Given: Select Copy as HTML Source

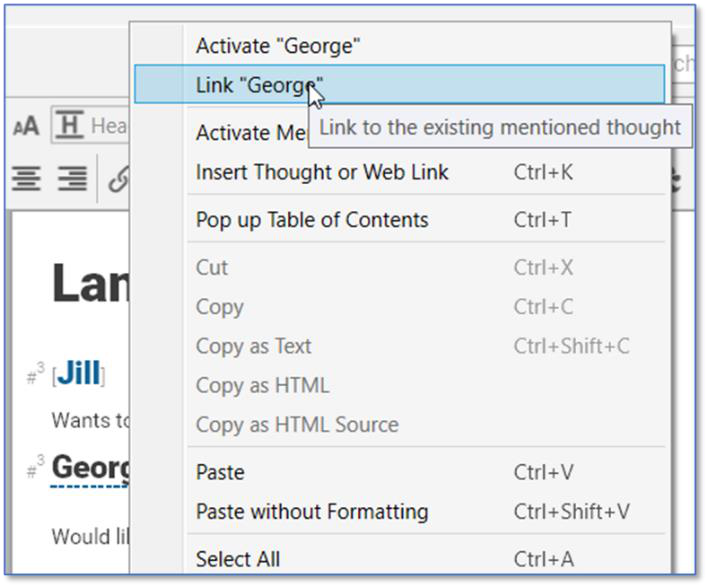Looking at the screenshot, I should pyautogui.click(x=297, y=424).
